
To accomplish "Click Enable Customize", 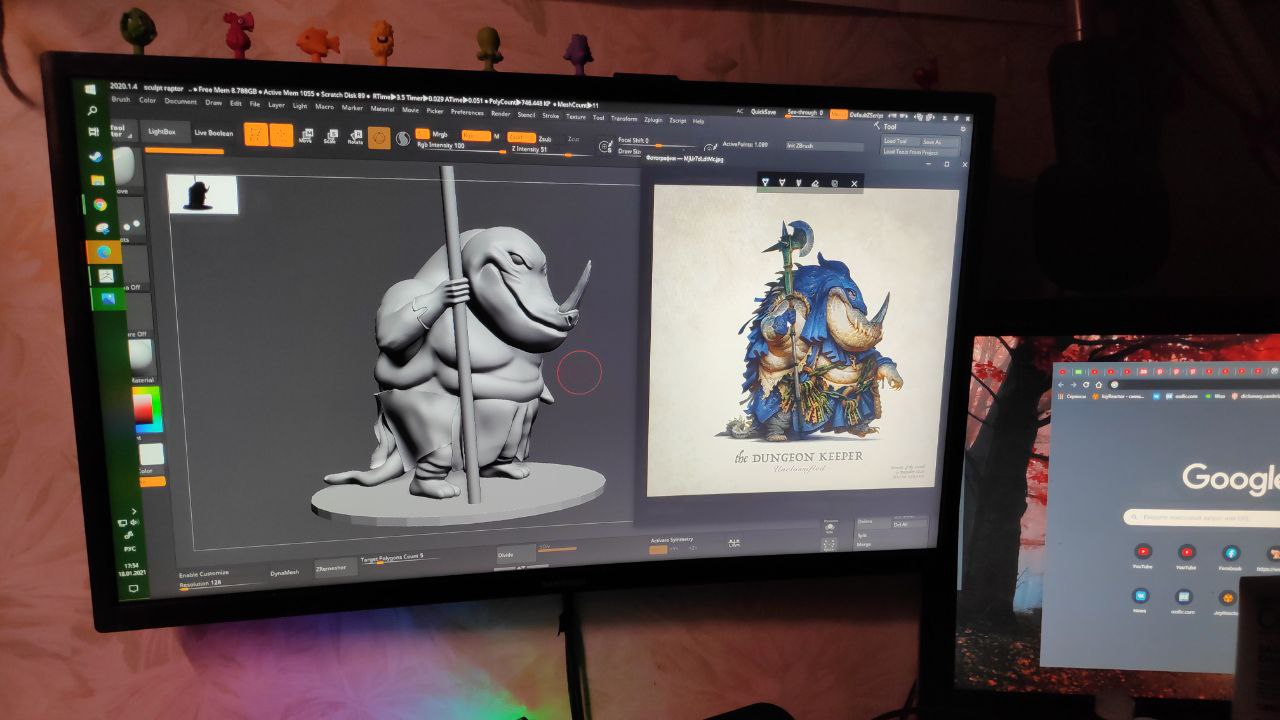I will [x=204, y=573].
